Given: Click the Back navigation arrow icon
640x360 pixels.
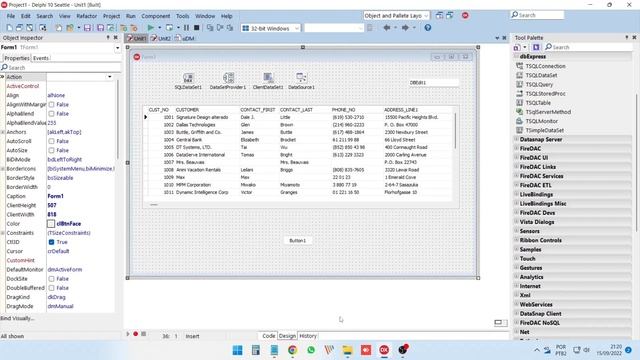Looking at the screenshot, I should tap(387, 28).
